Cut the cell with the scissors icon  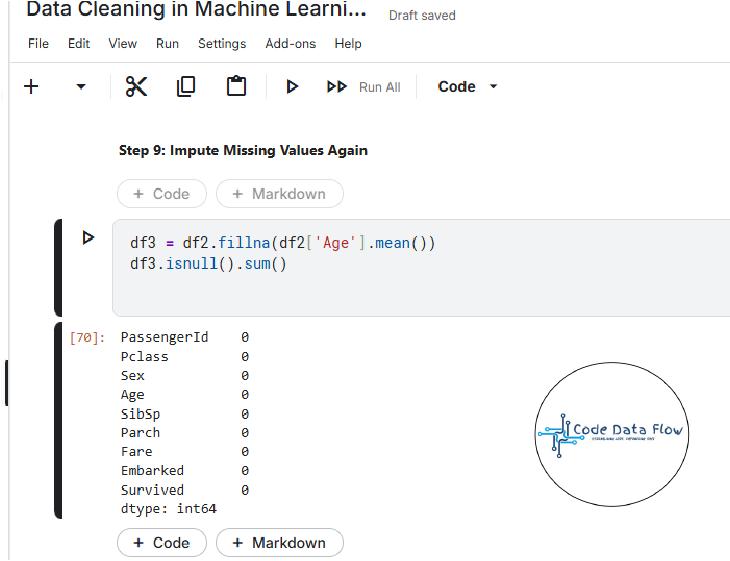(136, 87)
